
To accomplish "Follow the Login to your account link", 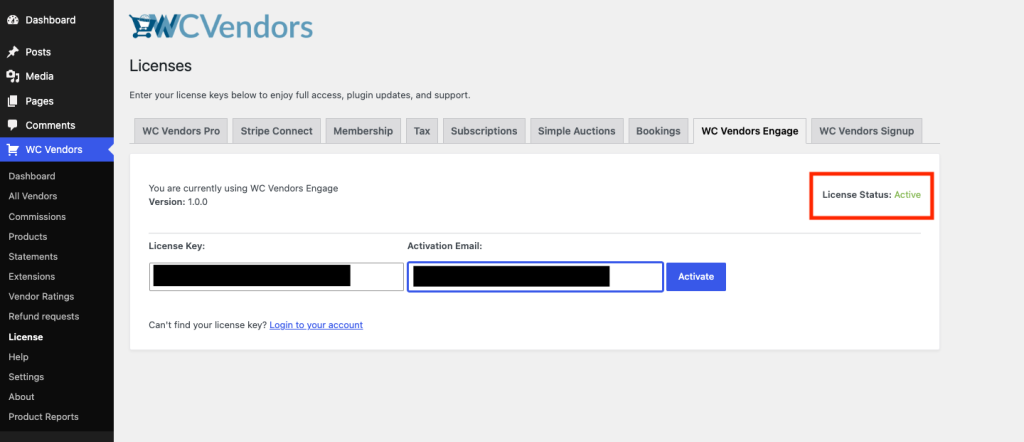I will (316, 324).
